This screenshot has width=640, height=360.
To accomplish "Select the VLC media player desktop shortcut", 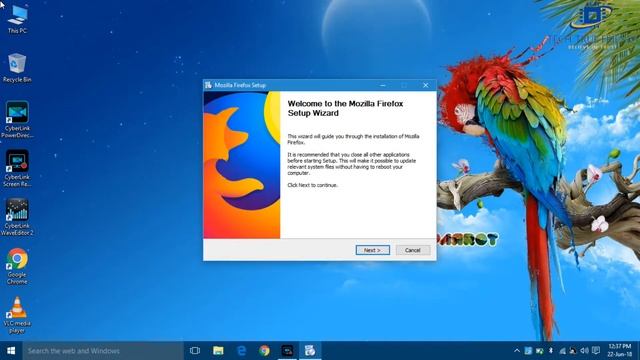I will click(x=17, y=315).
